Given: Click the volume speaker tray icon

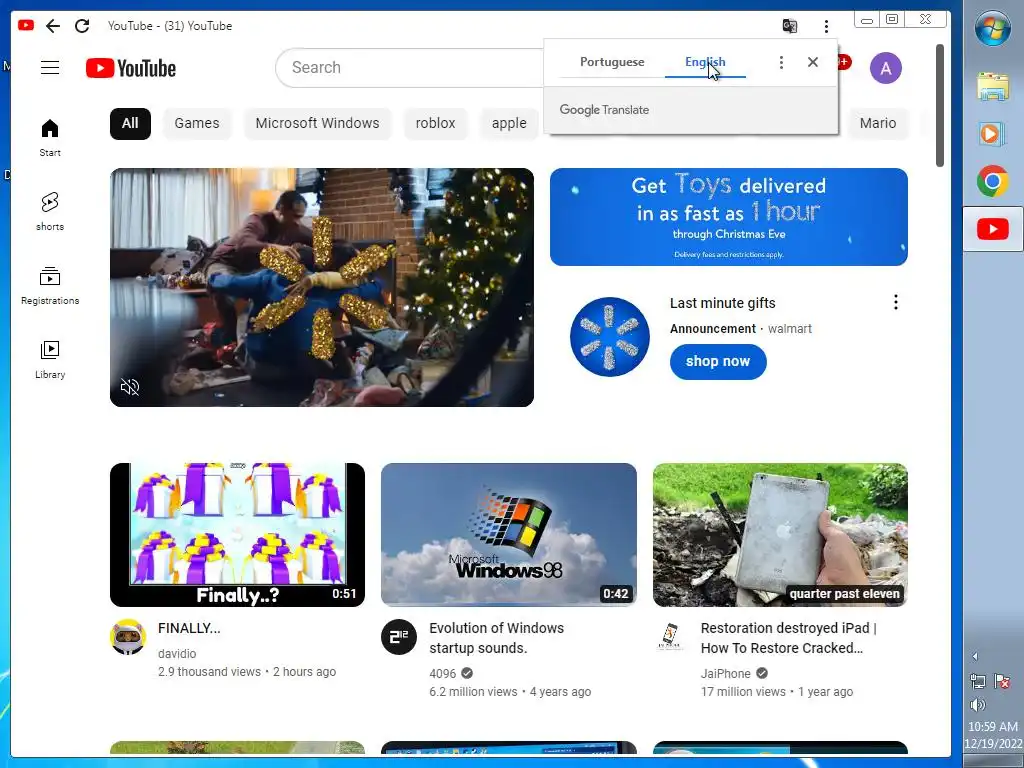Looking at the screenshot, I should [978, 705].
